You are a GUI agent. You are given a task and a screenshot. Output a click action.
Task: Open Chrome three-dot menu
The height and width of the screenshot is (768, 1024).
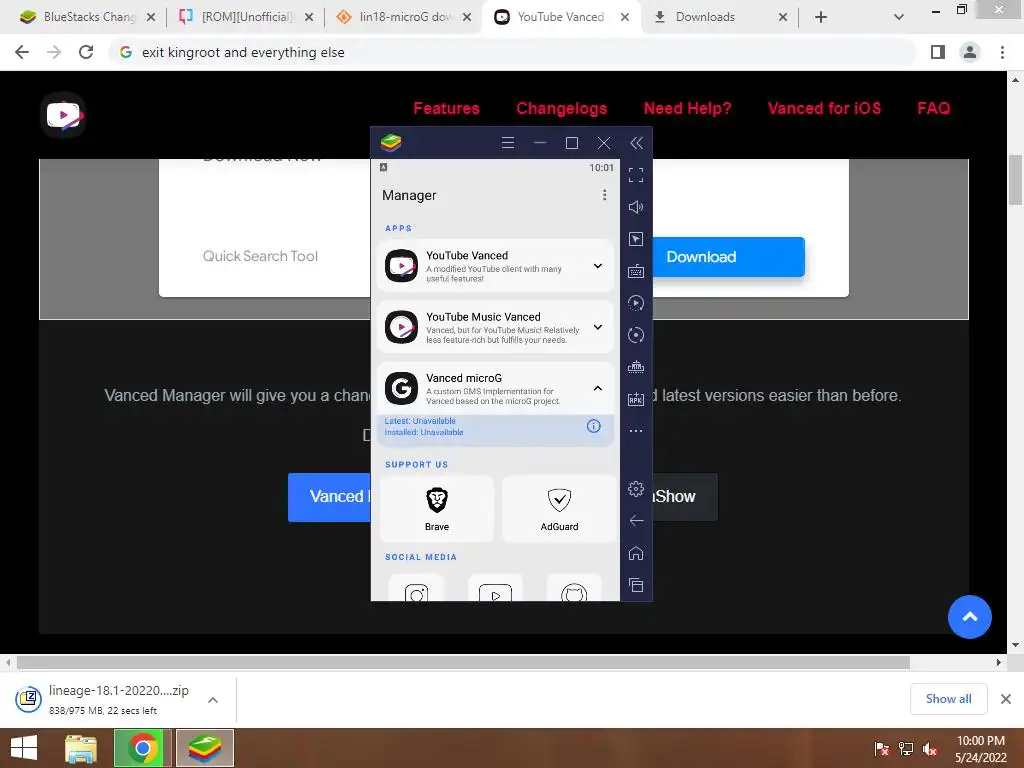pyautogui.click(x=1002, y=52)
